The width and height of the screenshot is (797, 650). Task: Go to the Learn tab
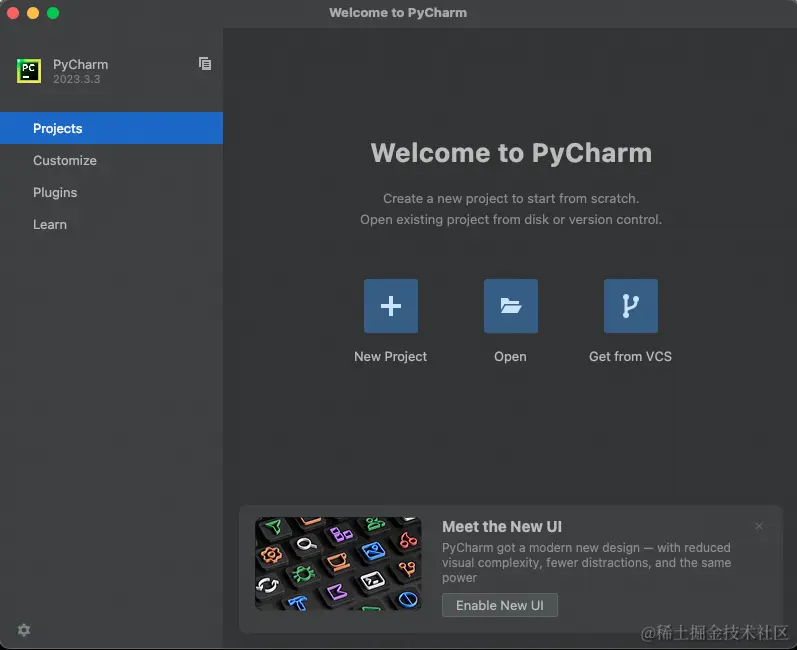[111, 225]
